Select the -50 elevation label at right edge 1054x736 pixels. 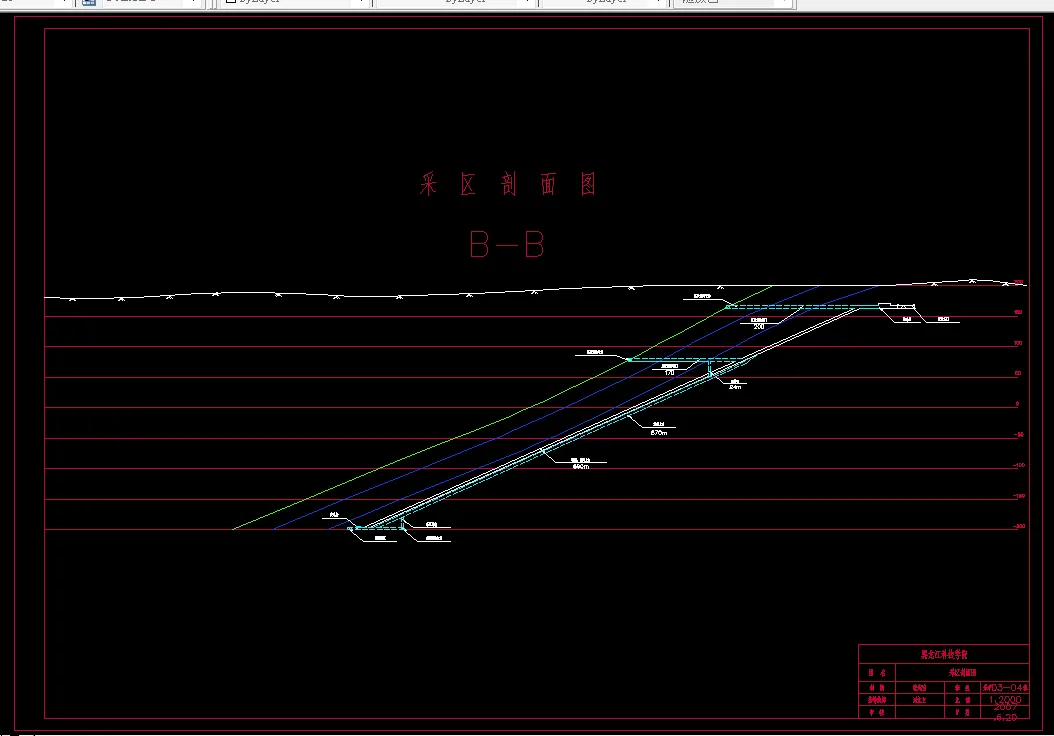point(1019,435)
